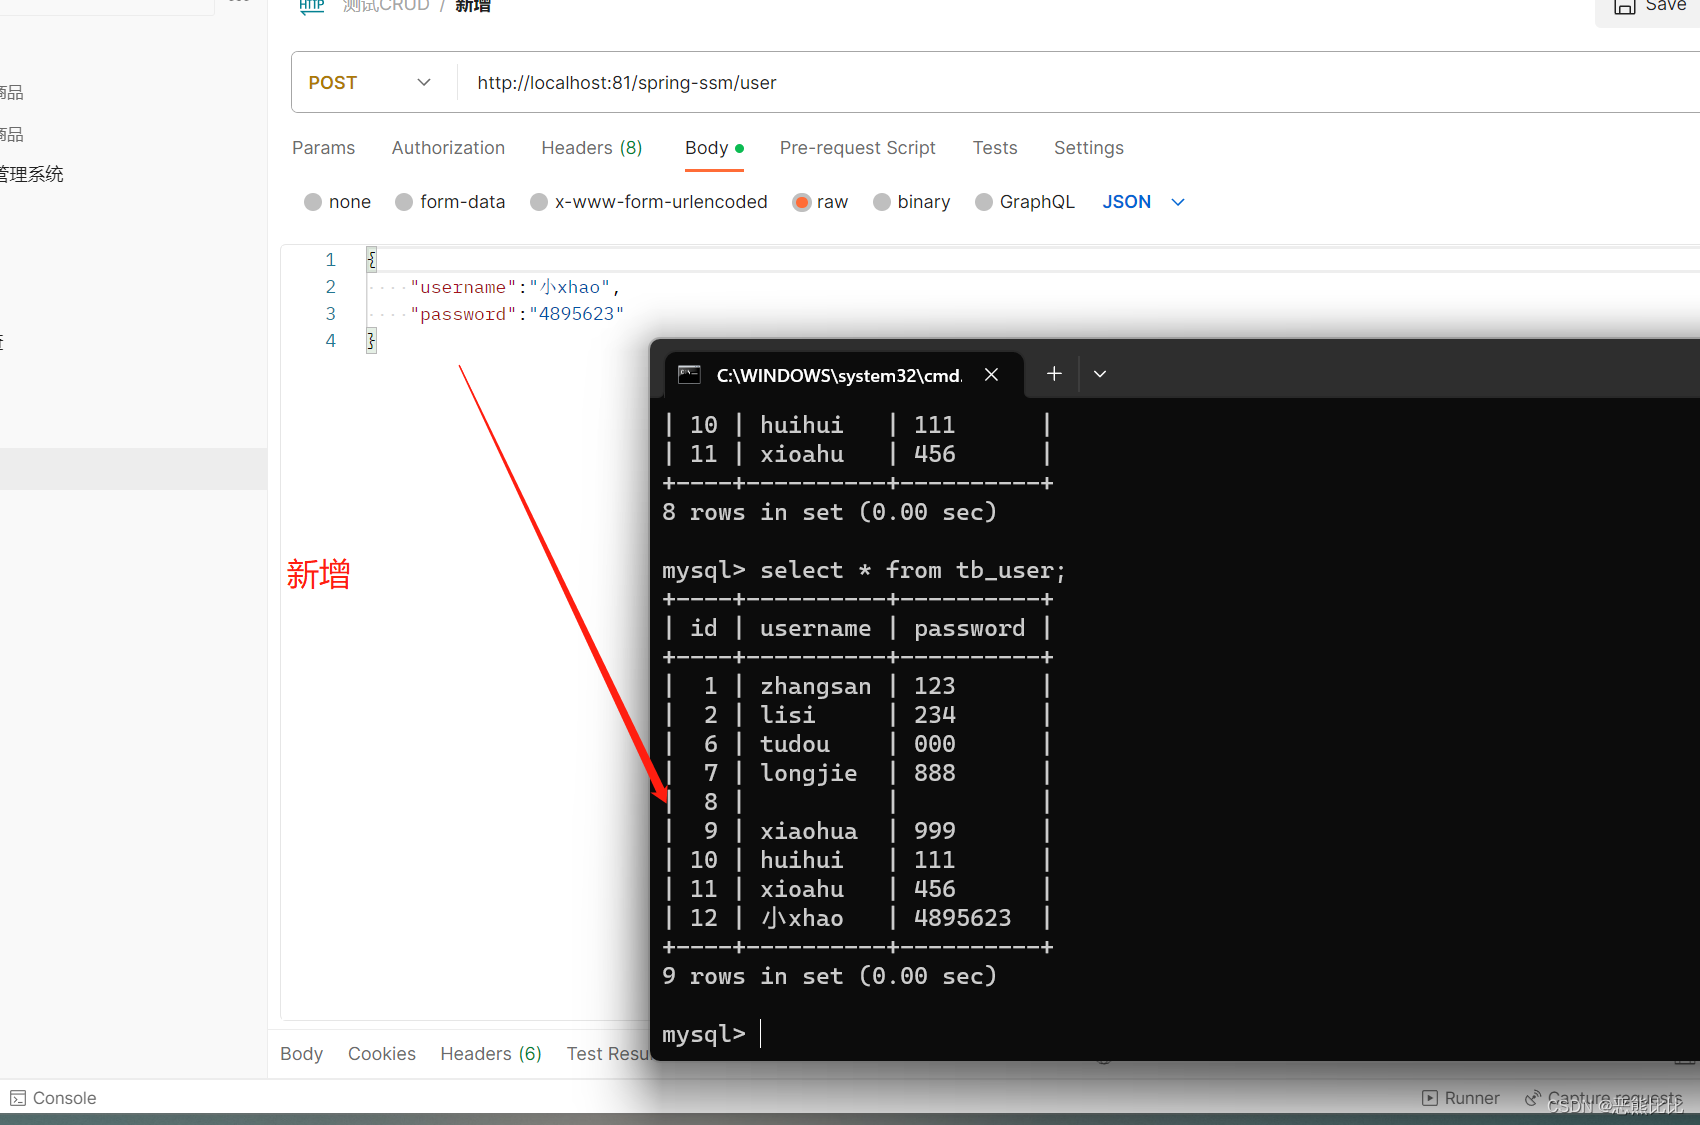Open the Console panel icon

pyautogui.click(x=17, y=1098)
